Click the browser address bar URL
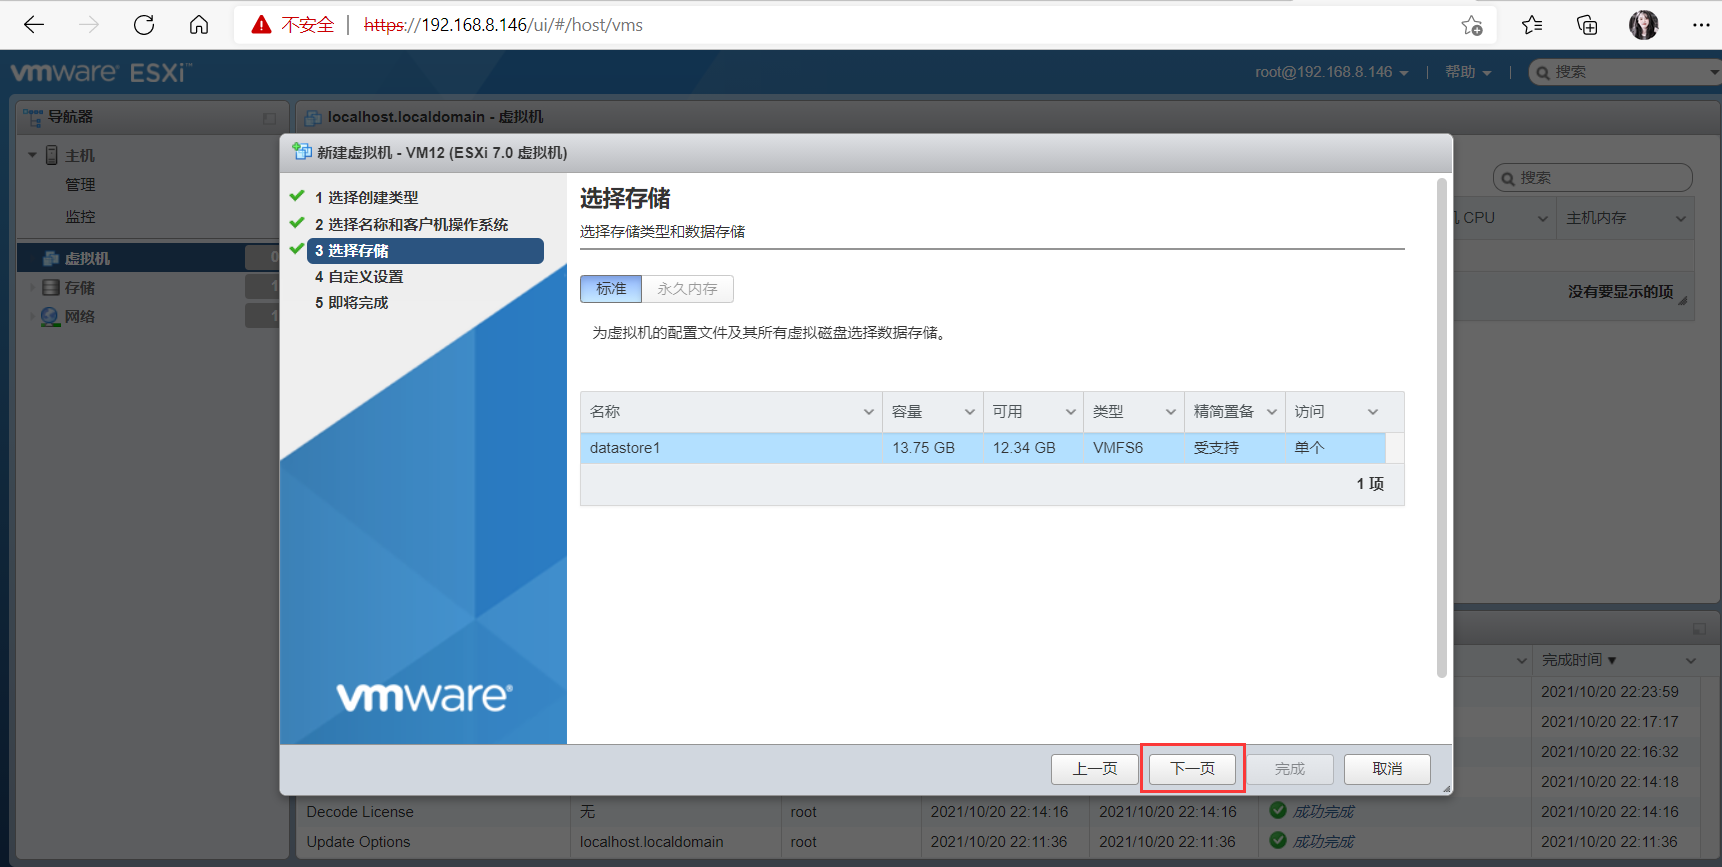 [503, 25]
